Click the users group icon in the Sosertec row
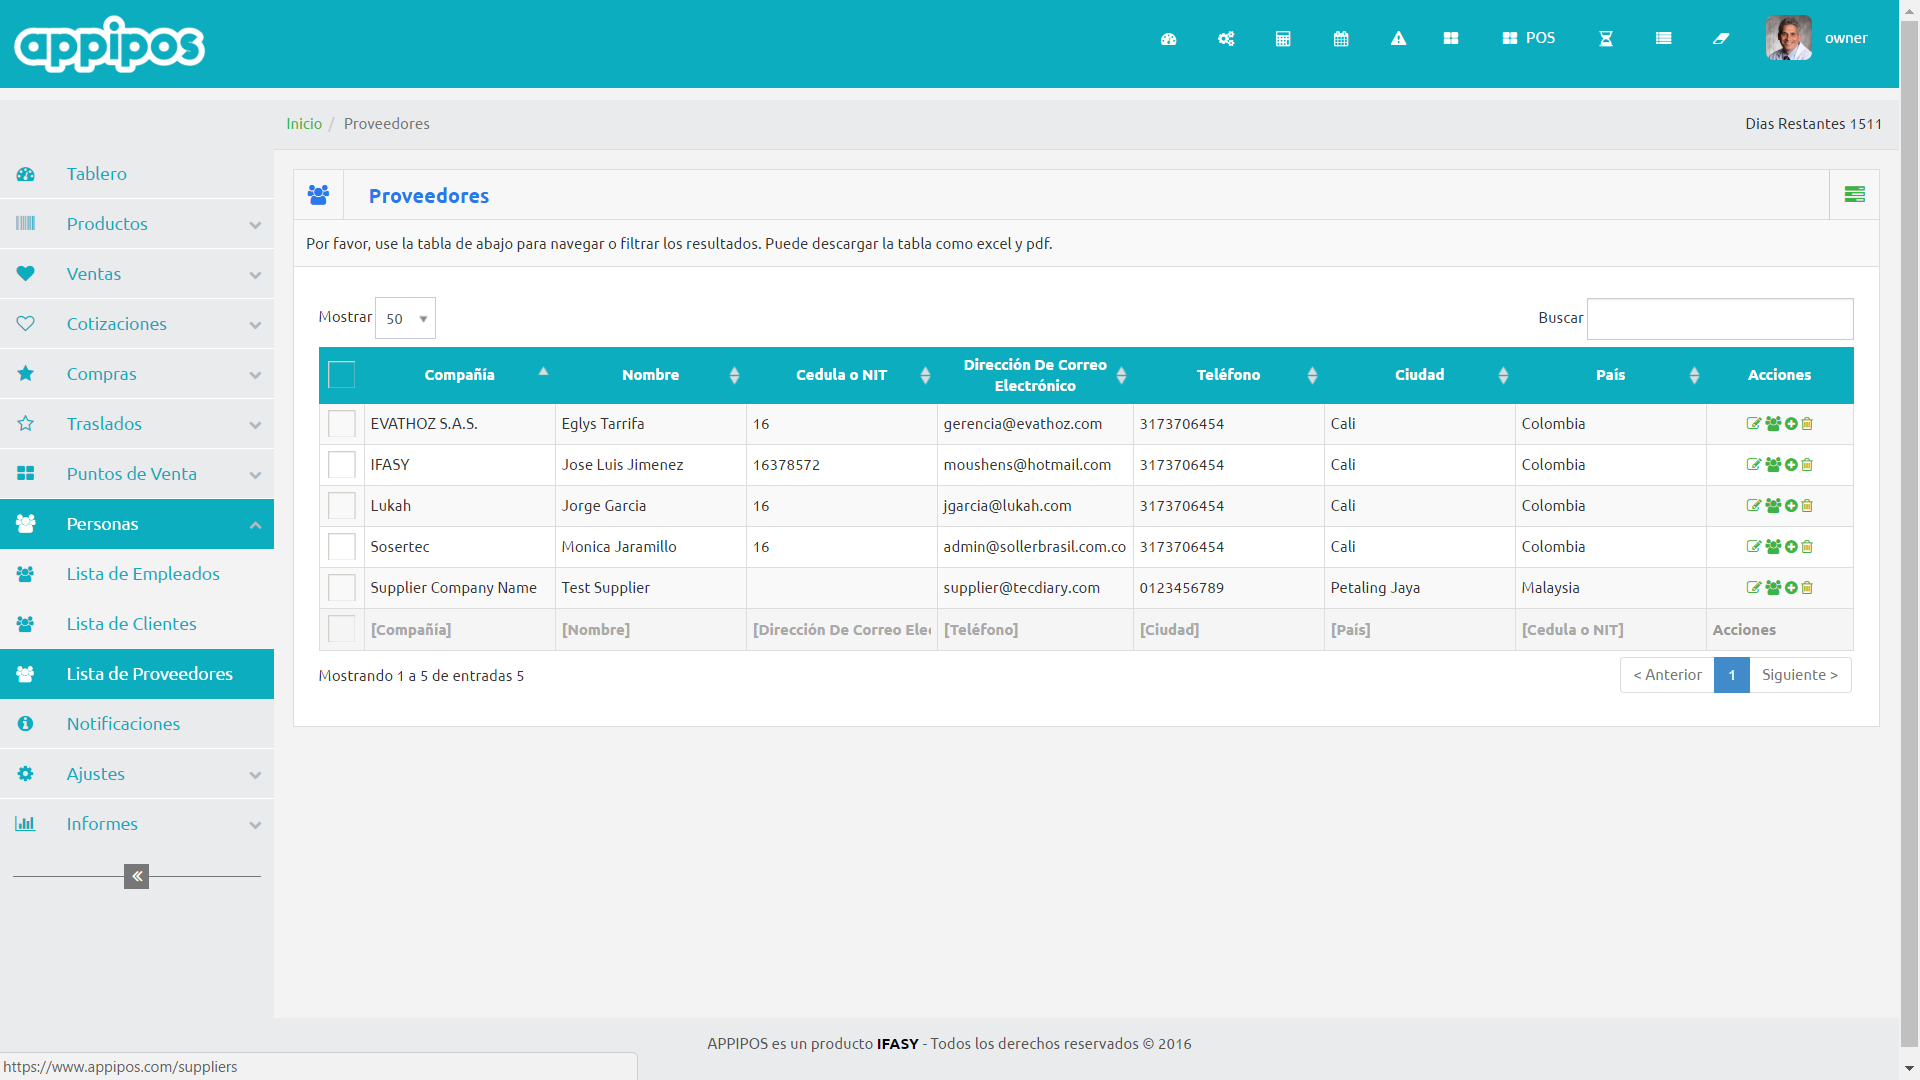The image size is (1920, 1080). 1773,547
